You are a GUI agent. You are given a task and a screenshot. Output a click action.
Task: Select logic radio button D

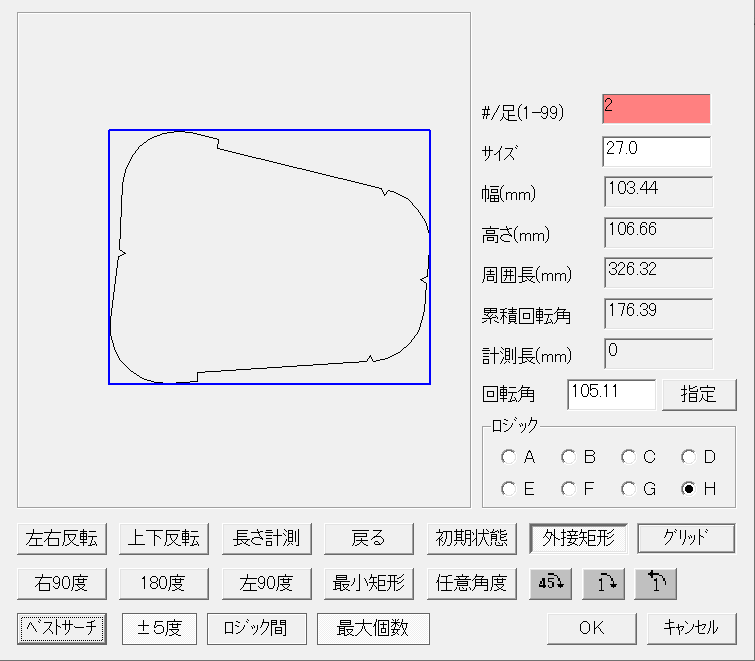[x=688, y=456]
